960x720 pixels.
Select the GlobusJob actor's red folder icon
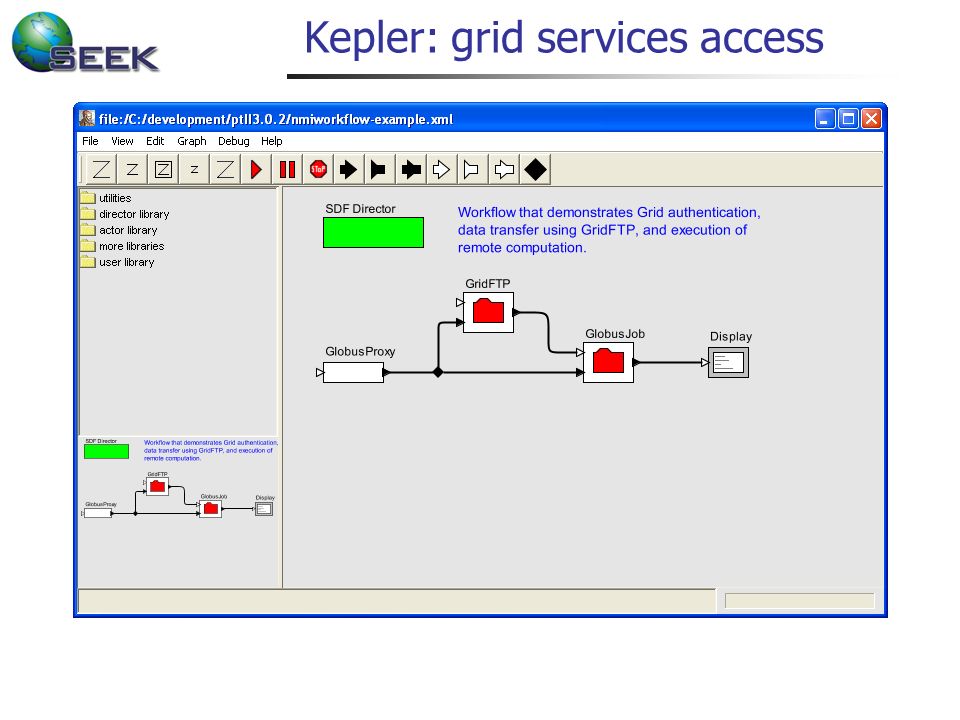point(608,362)
